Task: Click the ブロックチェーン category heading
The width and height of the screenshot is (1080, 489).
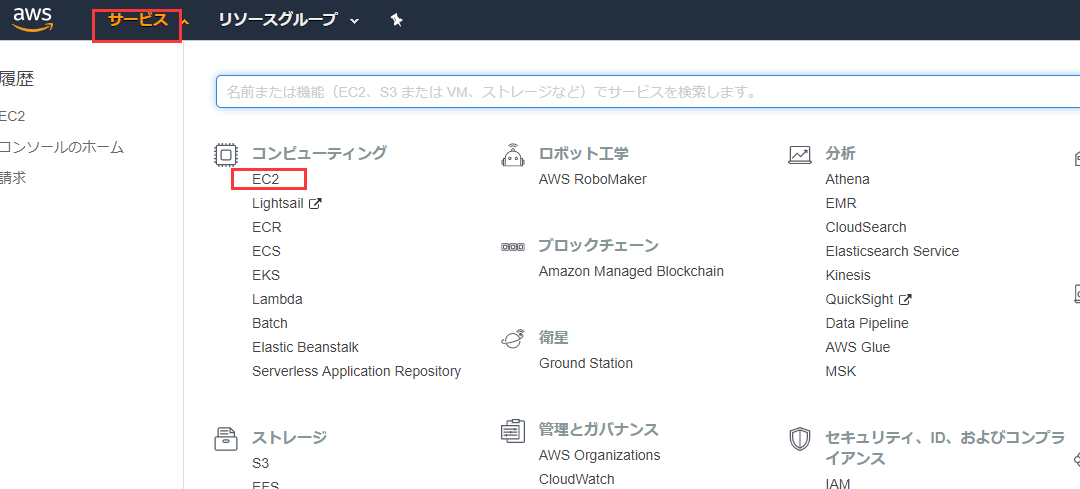Action: tap(599, 245)
